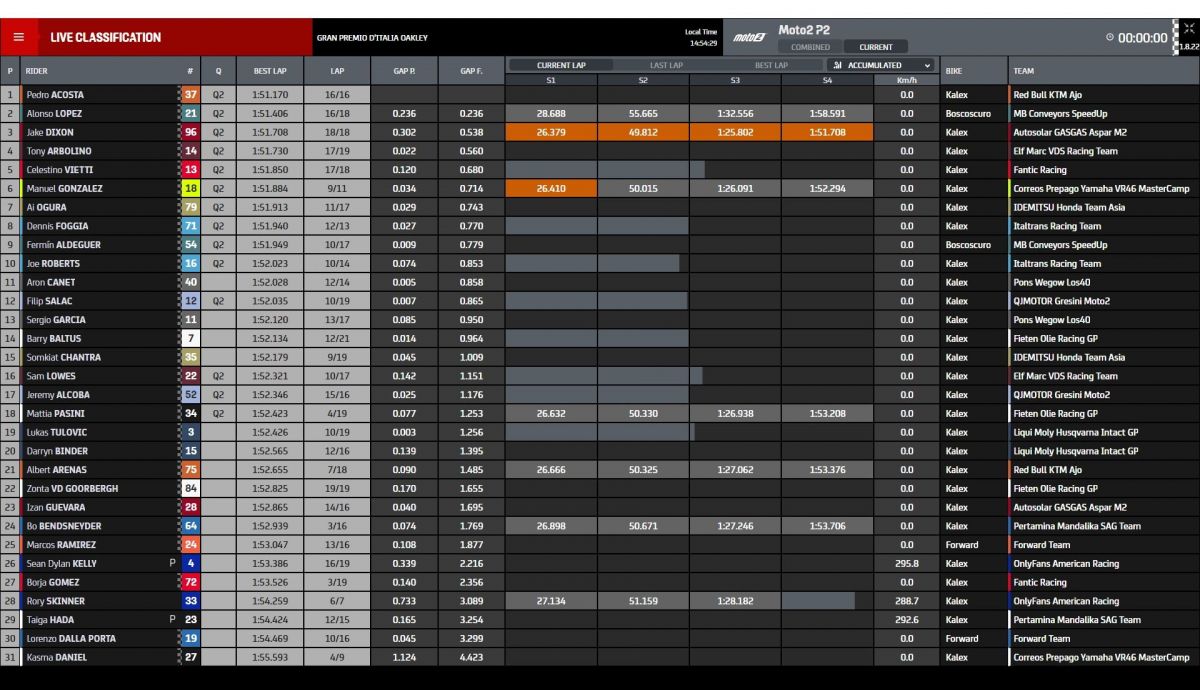Click Sam LOWES's sector progress bar
The width and height of the screenshot is (1200, 690).
click(x=604, y=376)
